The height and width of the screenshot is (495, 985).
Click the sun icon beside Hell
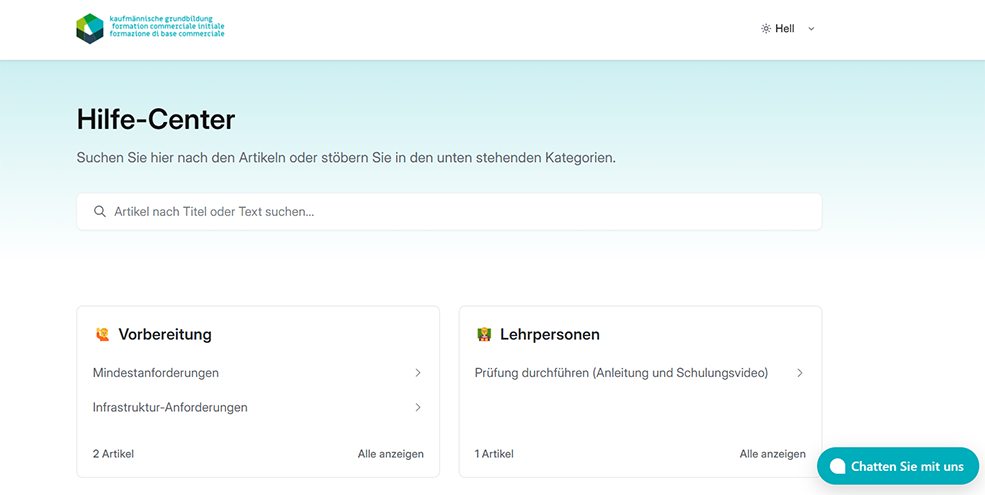click(x=766, y=29)
